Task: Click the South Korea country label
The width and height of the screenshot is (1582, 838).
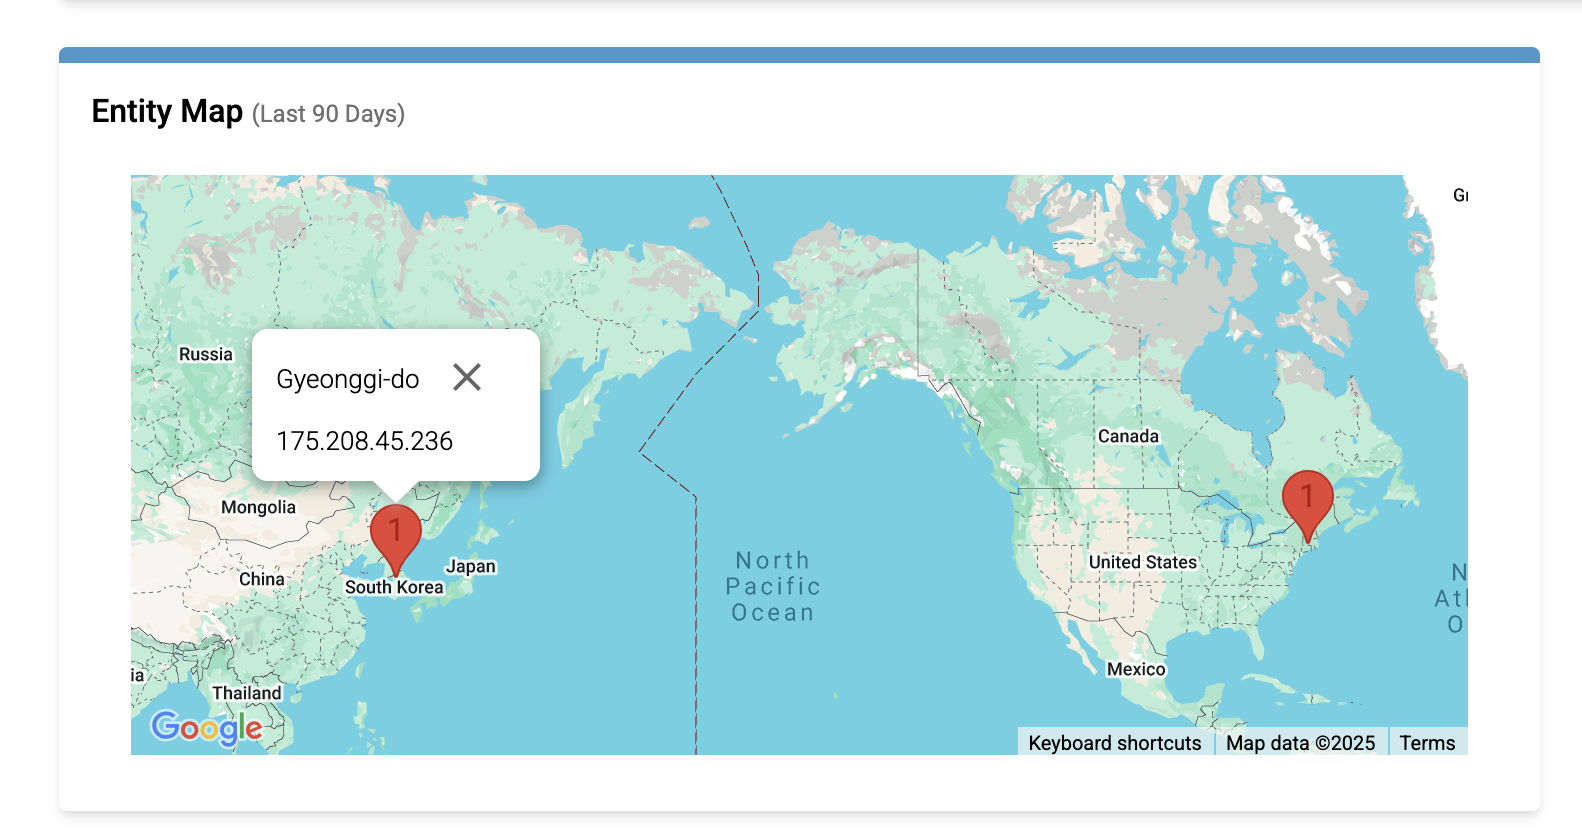Action: 394,588
